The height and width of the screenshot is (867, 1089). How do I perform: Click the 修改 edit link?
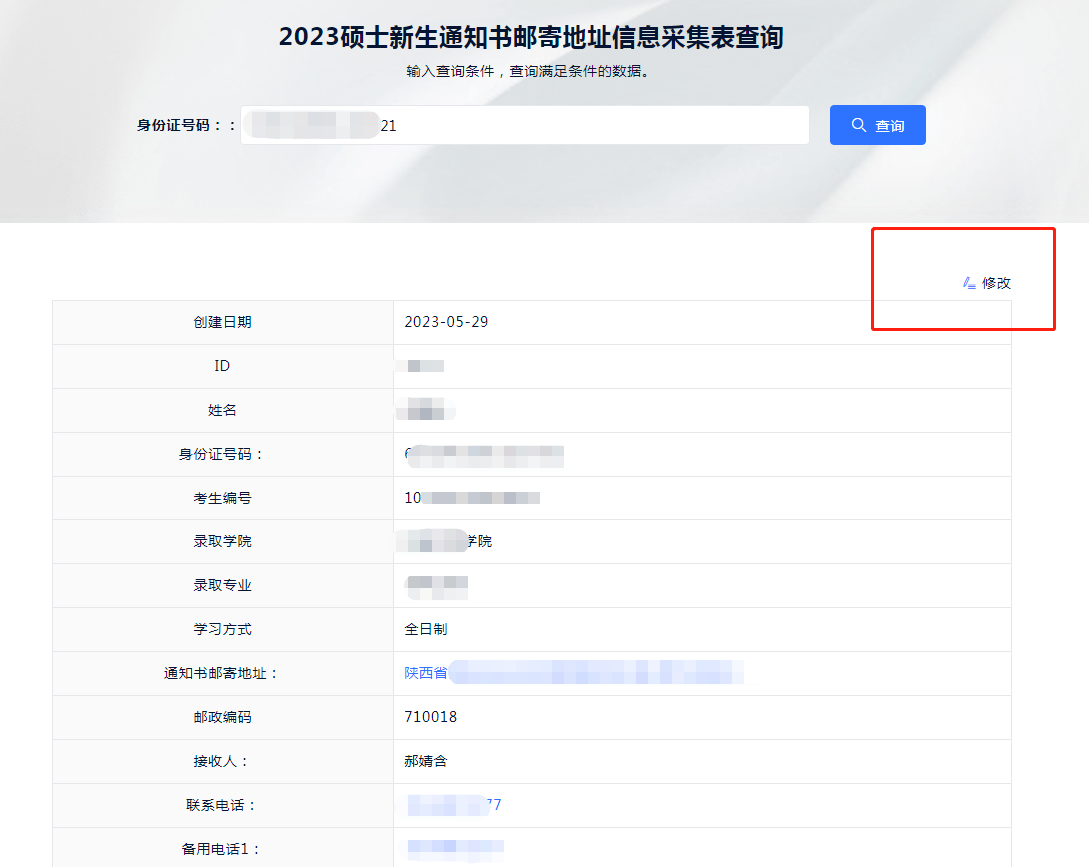coord(987,283)
